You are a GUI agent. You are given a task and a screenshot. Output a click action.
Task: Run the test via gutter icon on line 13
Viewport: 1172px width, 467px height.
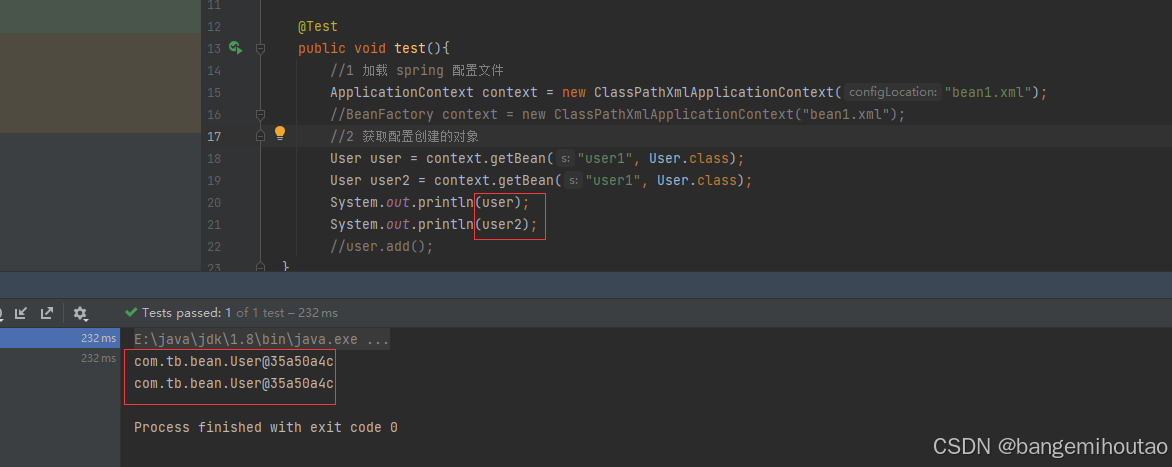point(235,48)
